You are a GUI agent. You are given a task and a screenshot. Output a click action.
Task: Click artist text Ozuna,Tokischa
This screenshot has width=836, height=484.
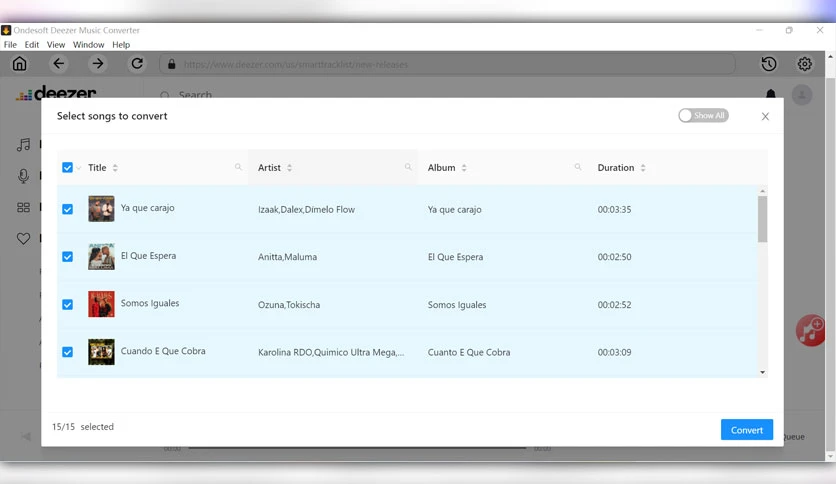(x=289, y=305)
